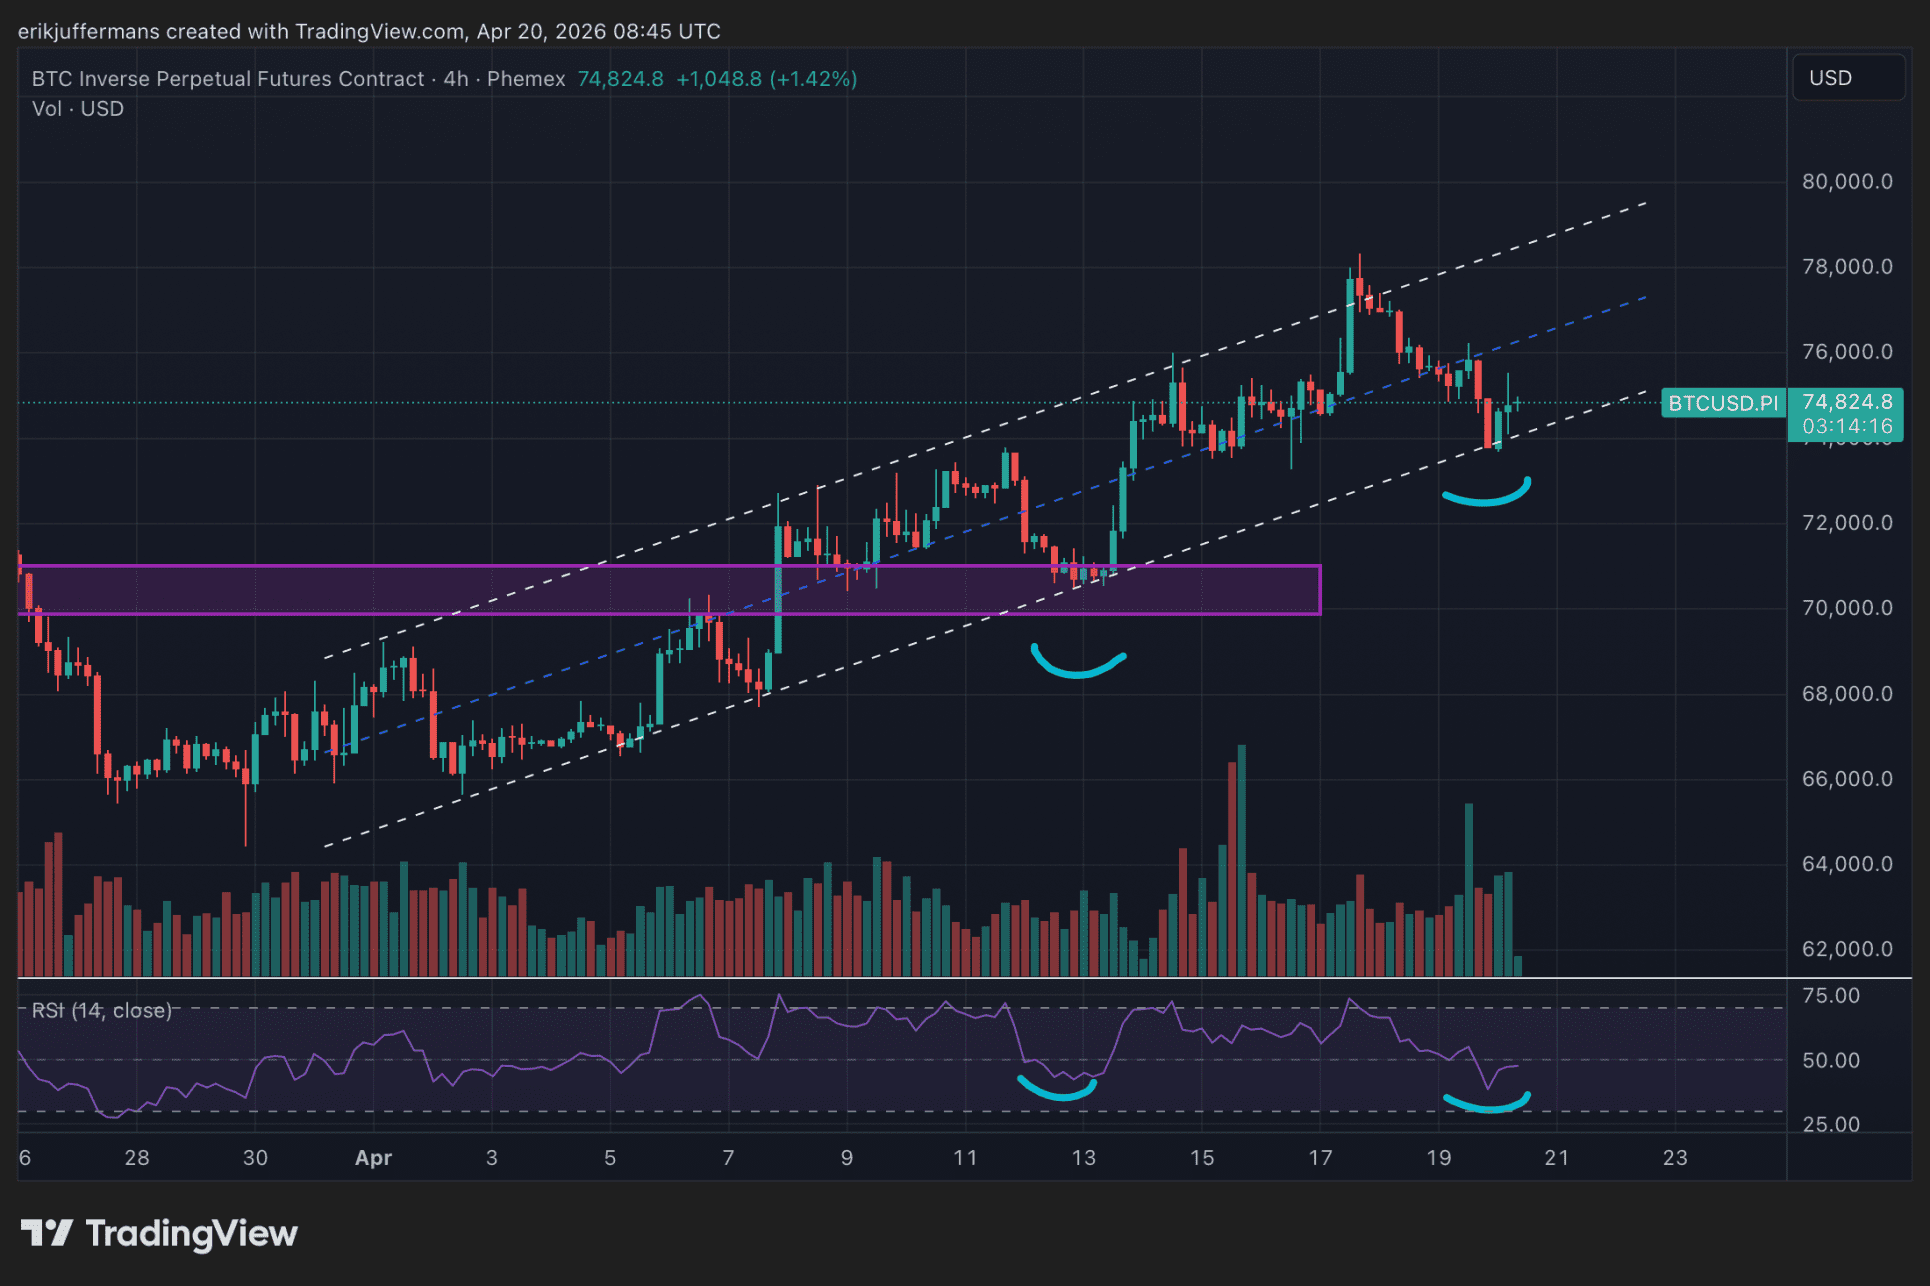
Task: Click the 21 date label on the time axis
Action: coord(1556,1158)
